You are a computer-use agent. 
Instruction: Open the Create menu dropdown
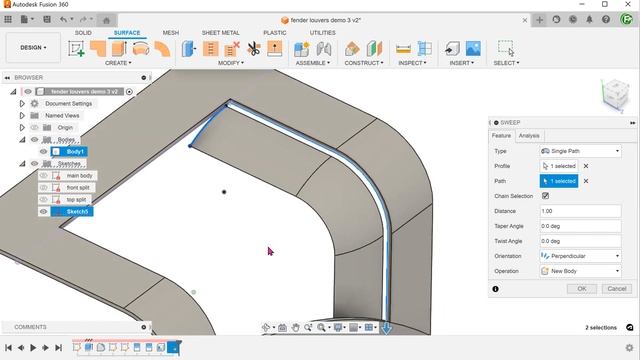pos(118,63)
